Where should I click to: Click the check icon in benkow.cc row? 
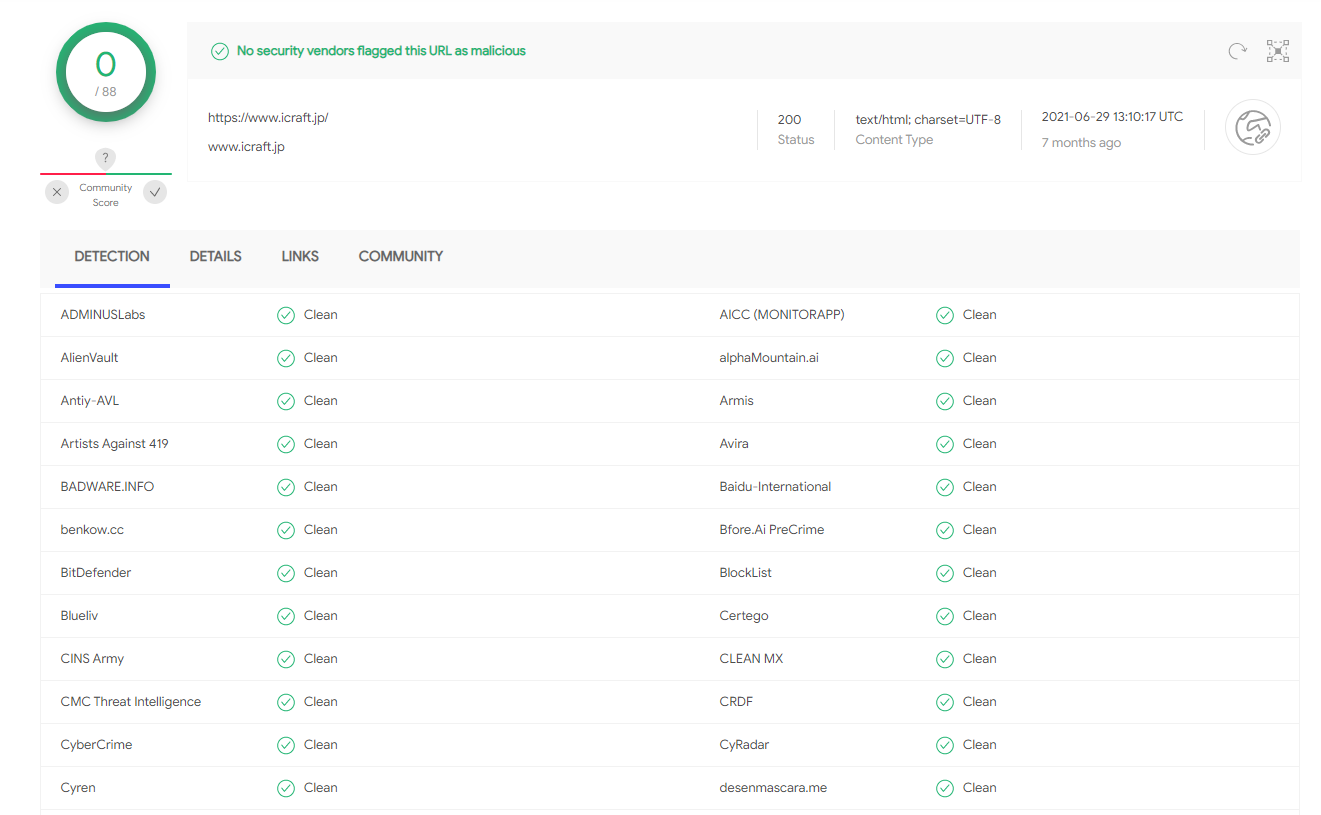(x=286, y=530)
